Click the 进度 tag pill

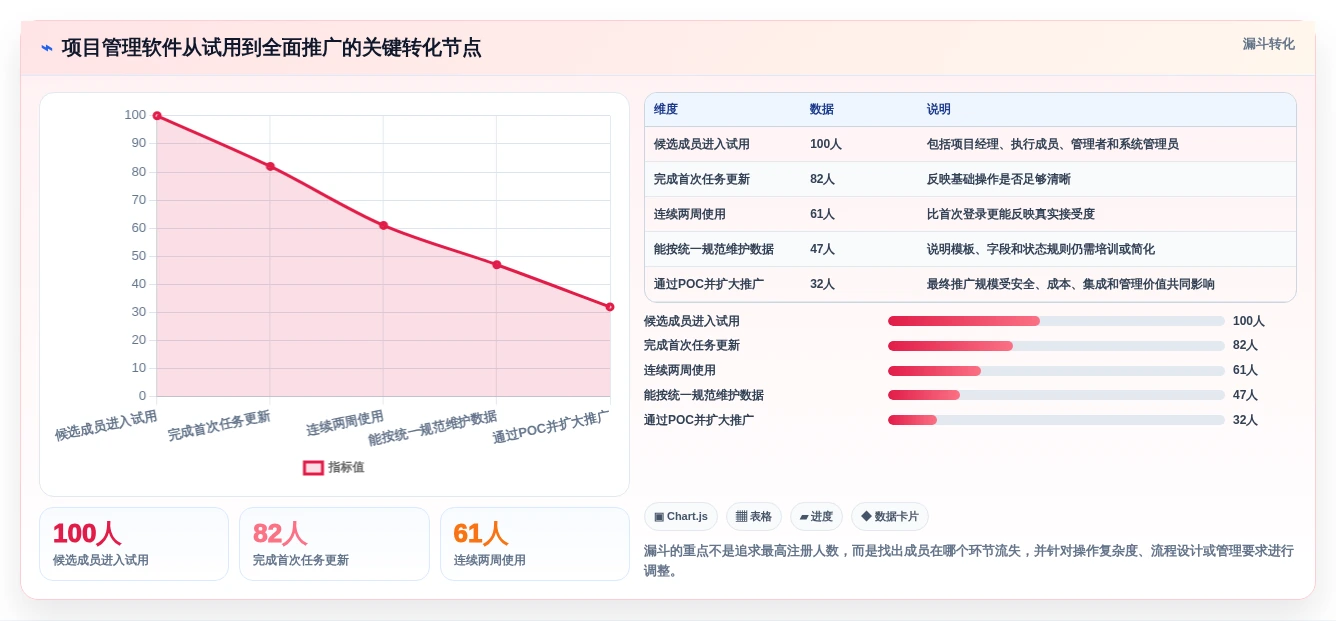point(816,516)
